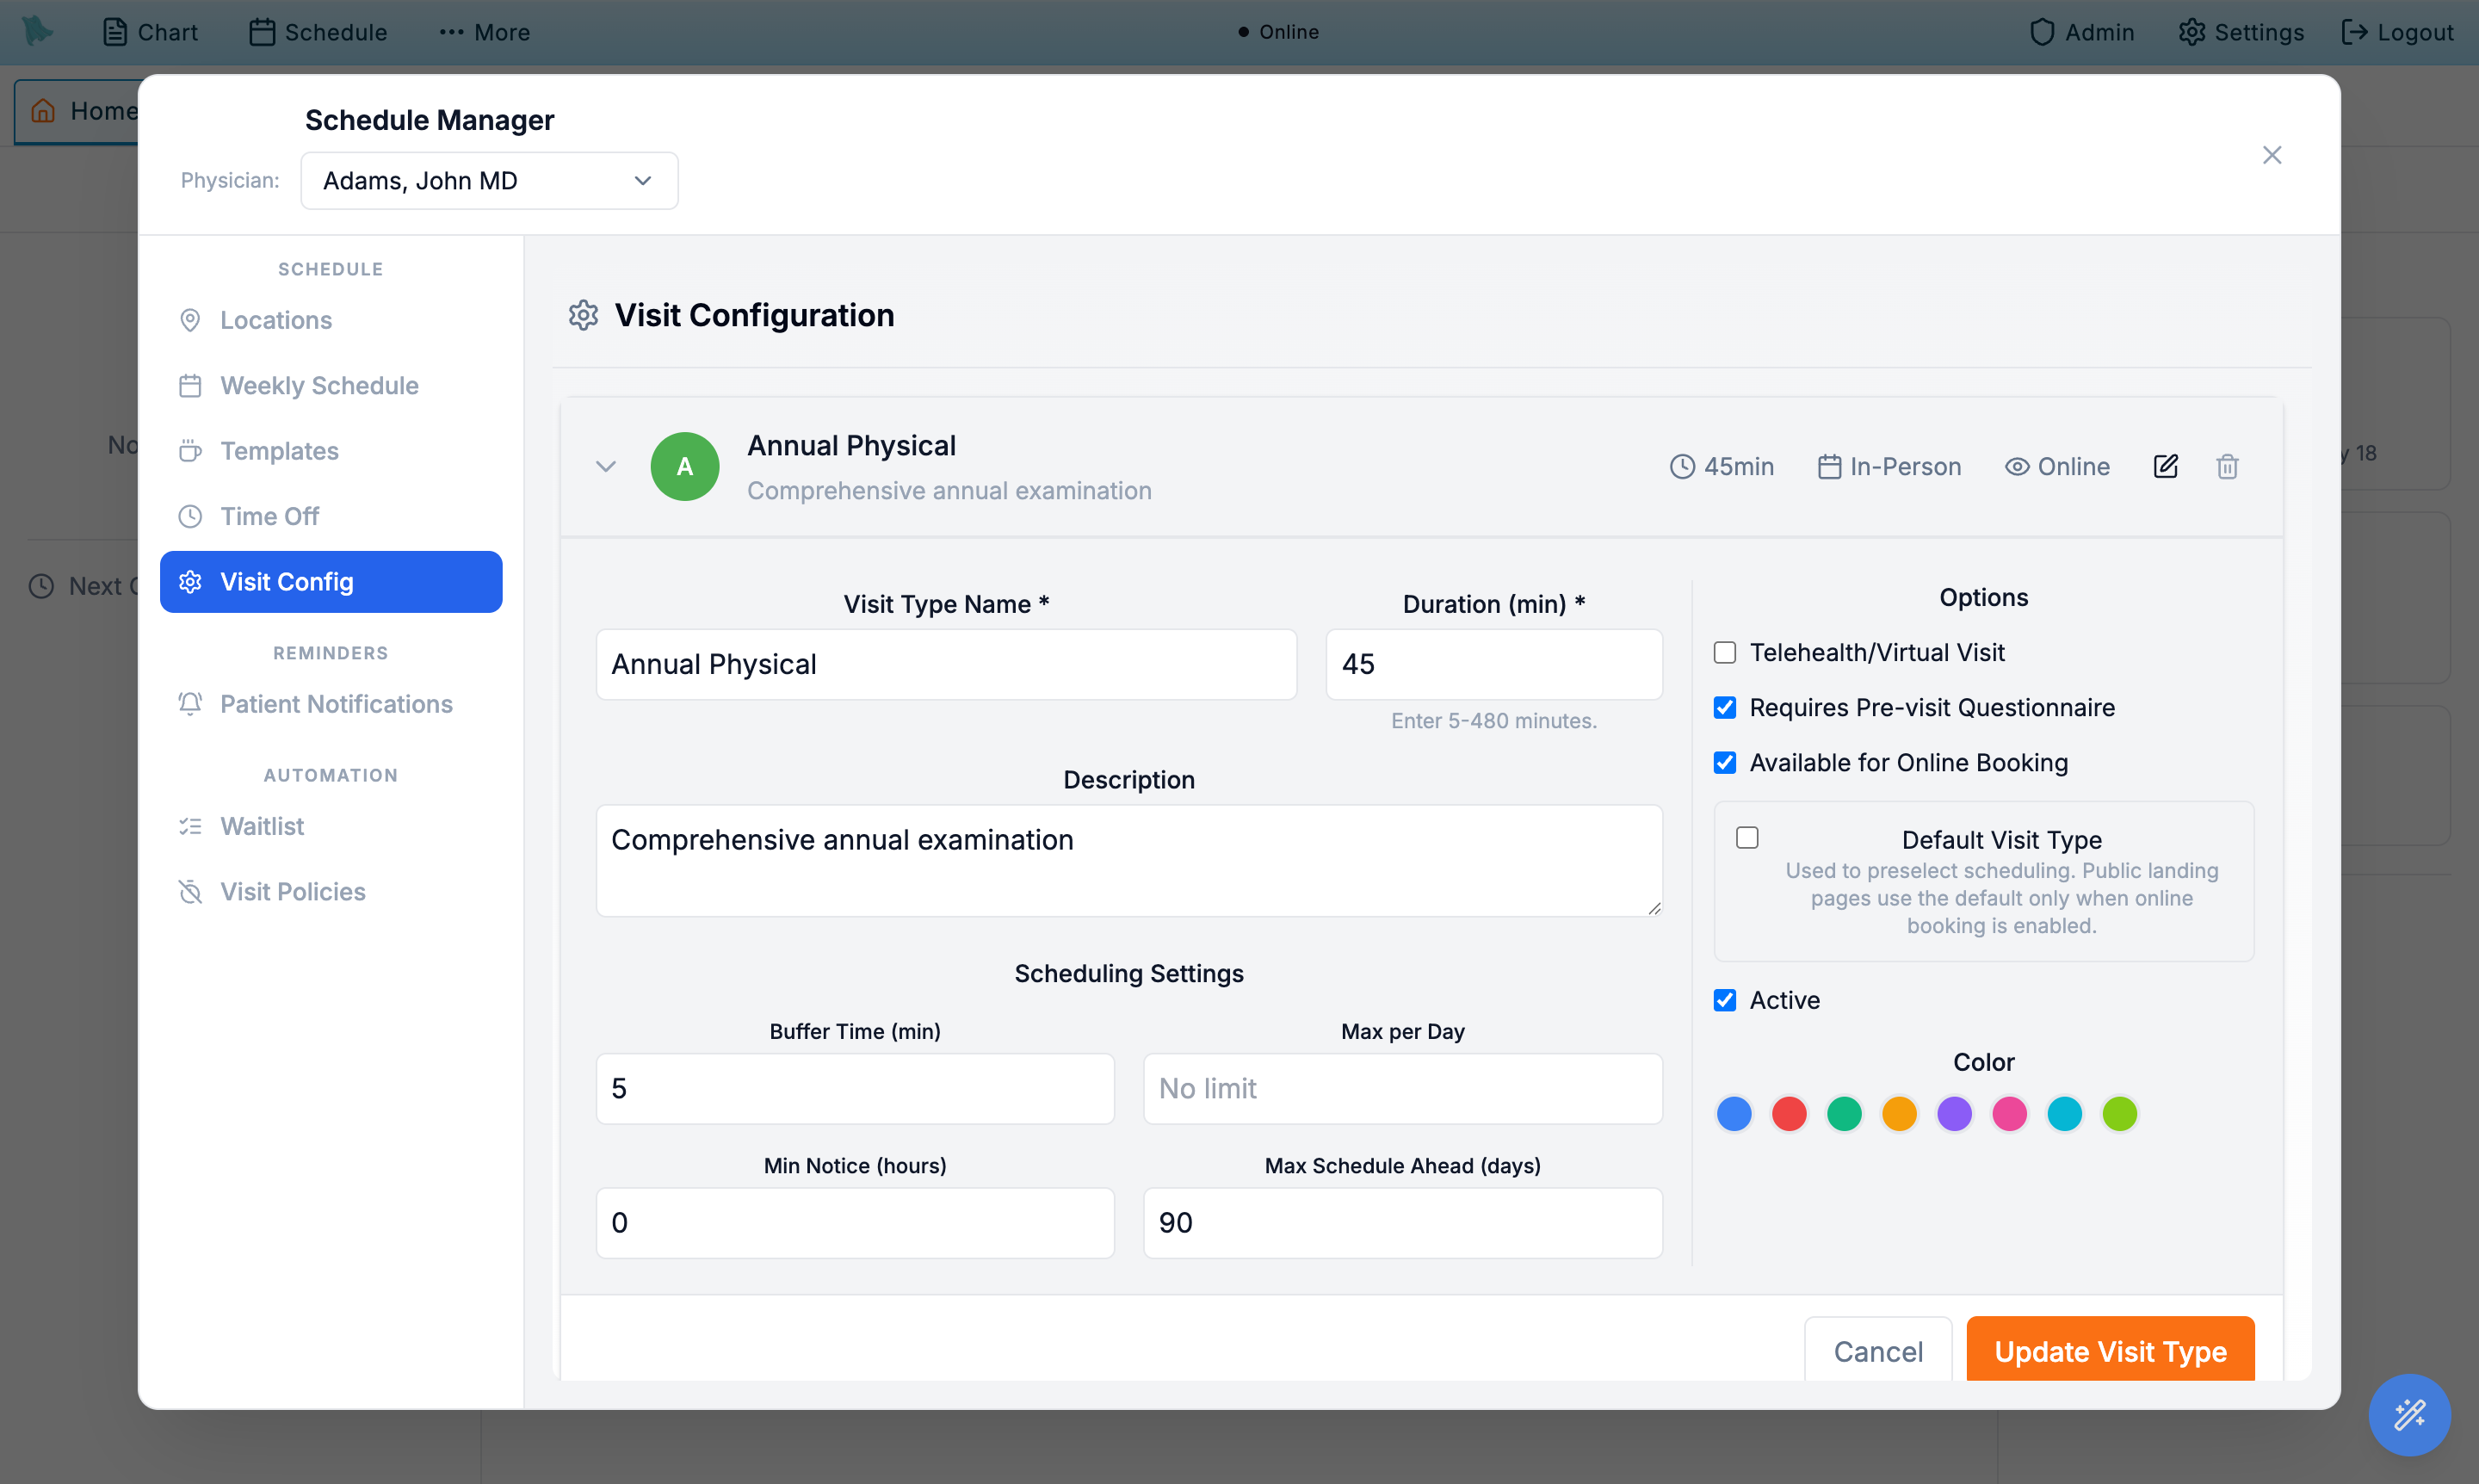Collapse the Annual Physical card chevron
Screen dimensions: 2479x1484
(606, 467)
